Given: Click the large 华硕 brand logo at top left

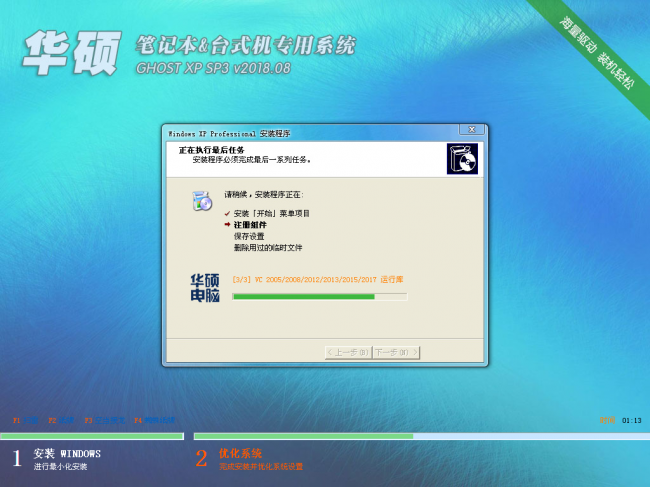Looking at the screenshot, I should click(x=72, y=53).
